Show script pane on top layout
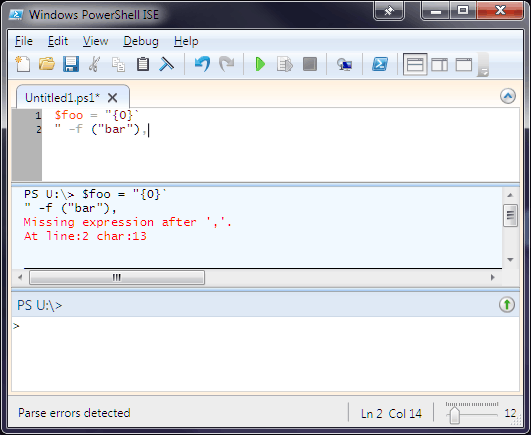The width and height of the screenshot is (531, 435). pos(415,64)
